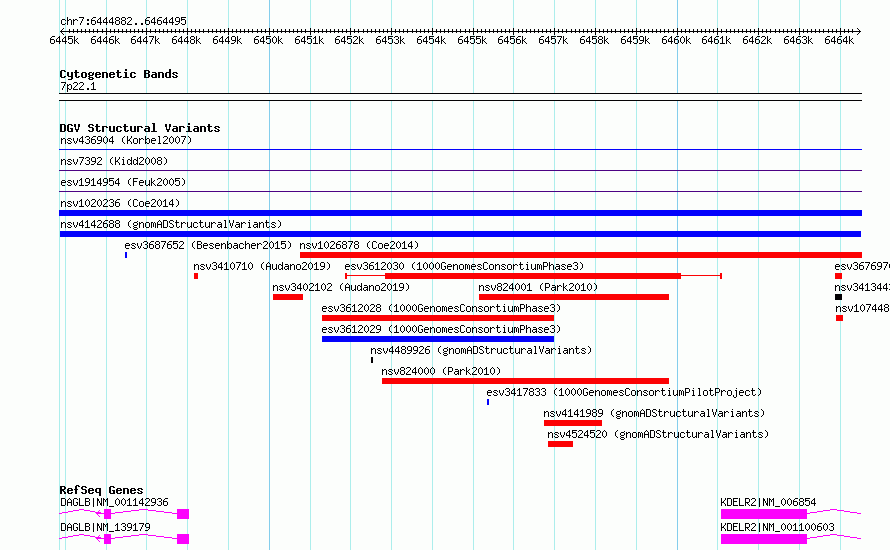Click the DAGLB|NM_139179 gene label
Image resolution: width=890 pixels, height=550 pixels.
pyautogui.click(x=105, y=527)
